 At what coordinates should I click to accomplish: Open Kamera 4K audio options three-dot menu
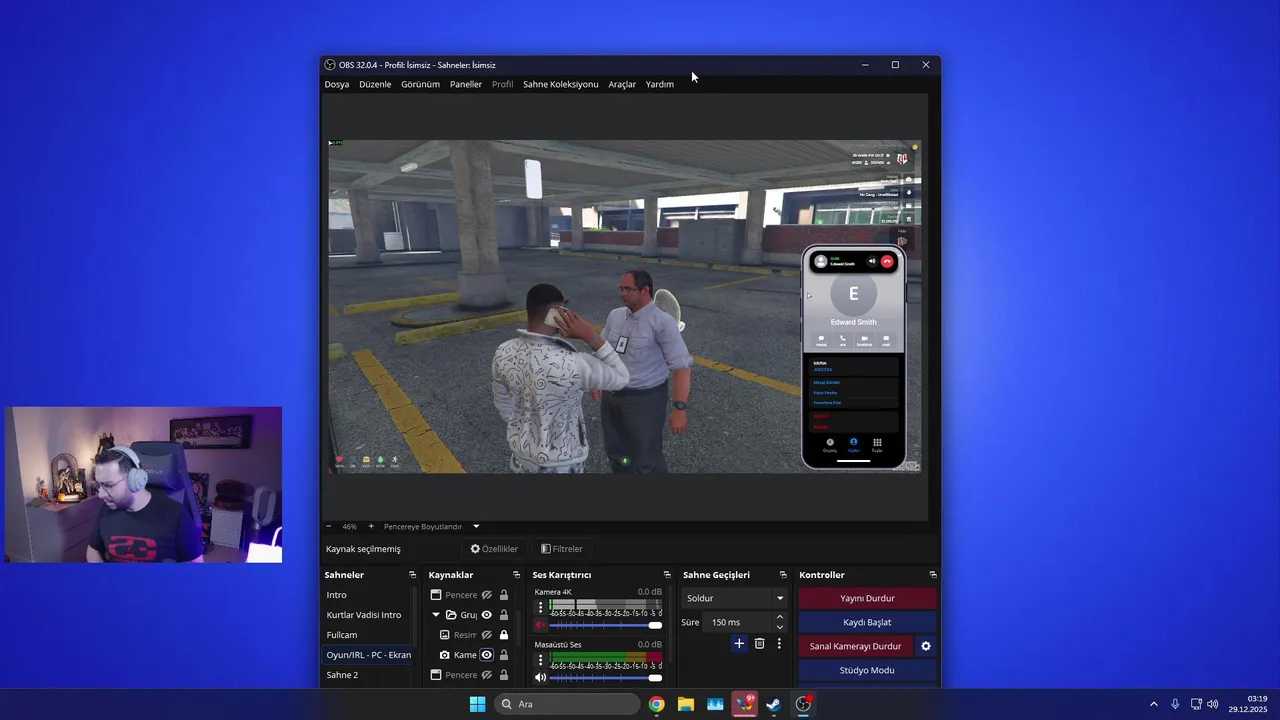point(541,607)
